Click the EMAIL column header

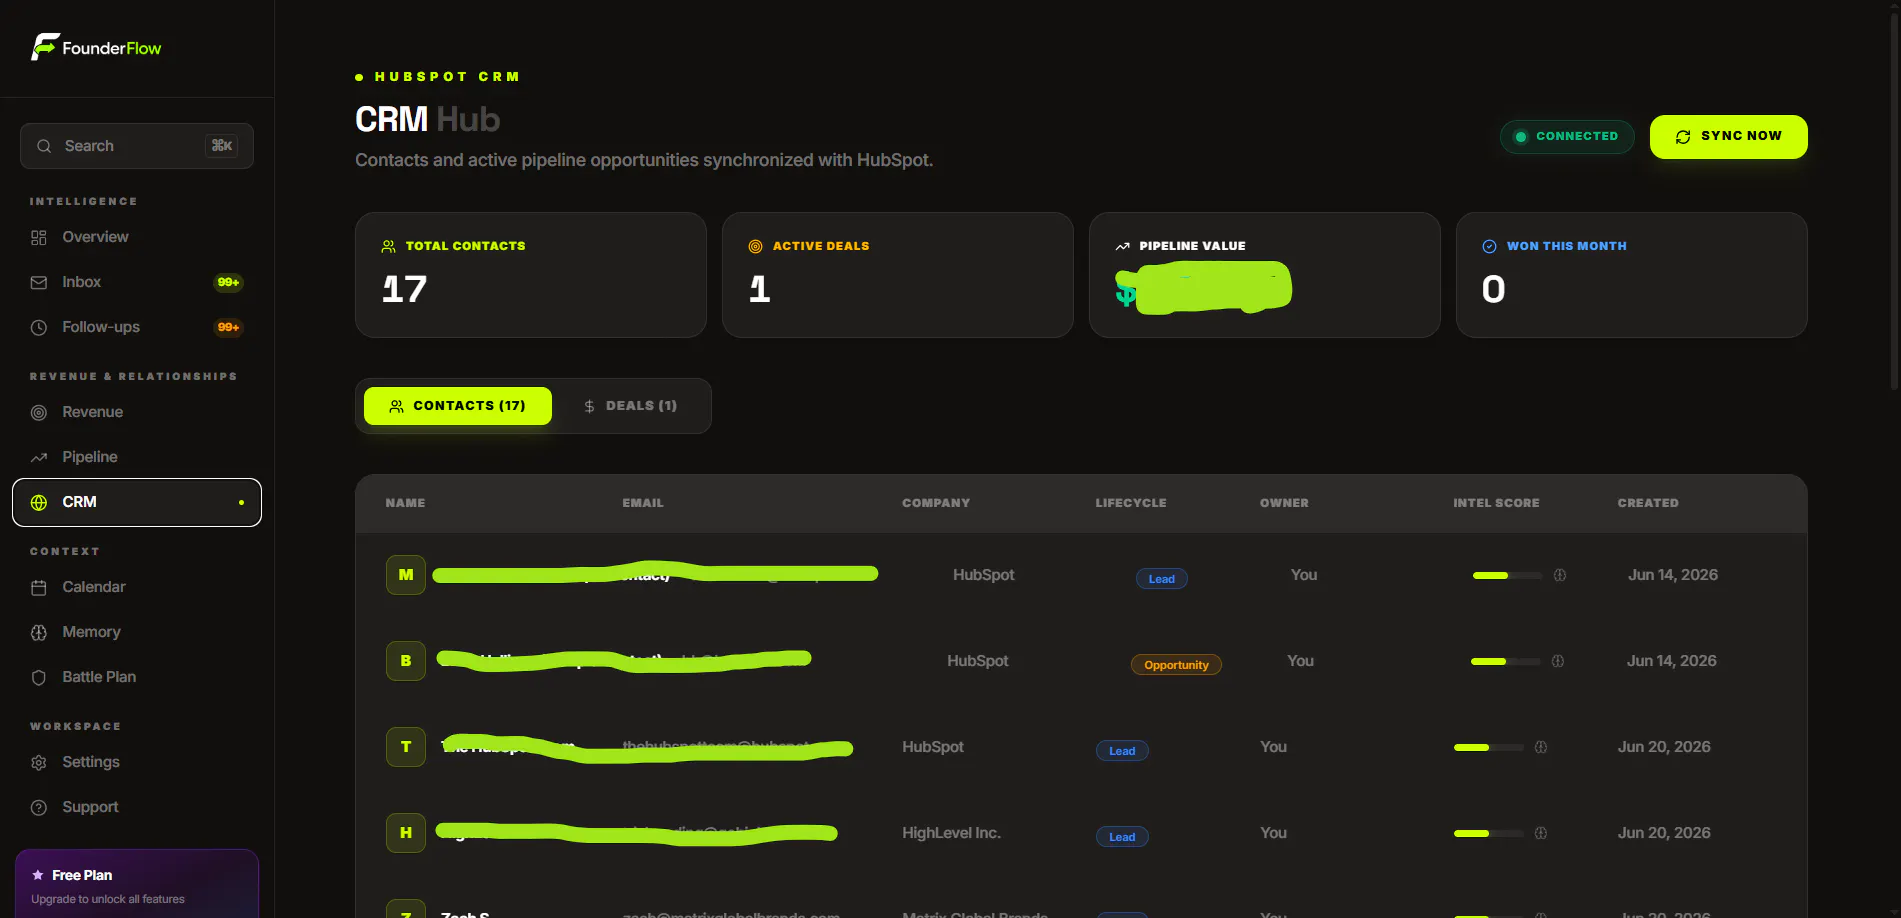point(643,503)
